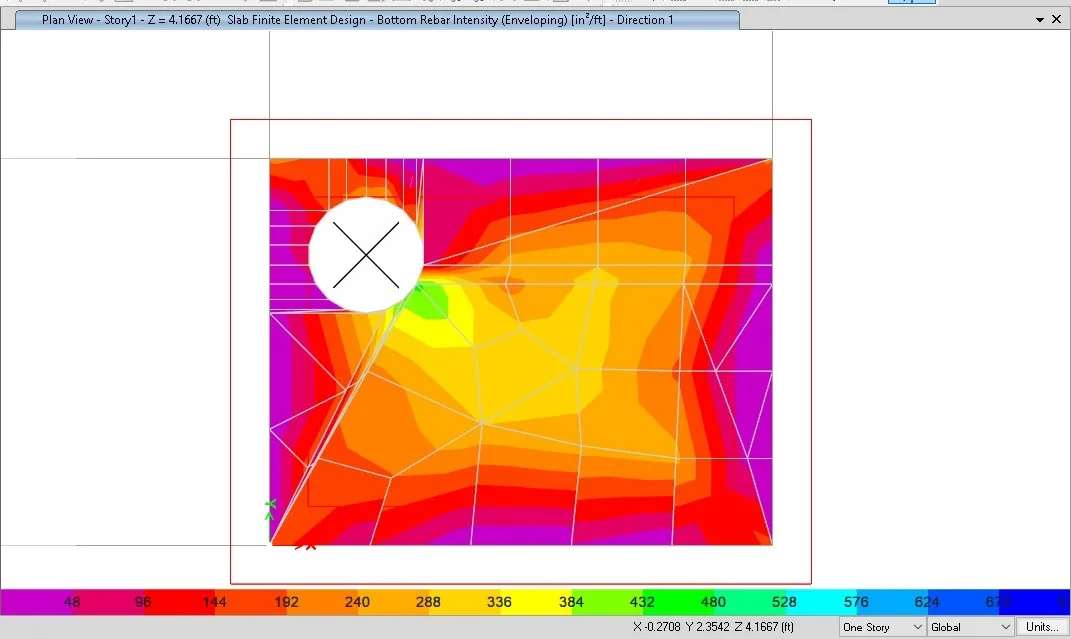Click legend value 432
The width and height of the screenshot is (1071, 639).
pyautogui.click(x=642, y=602)
